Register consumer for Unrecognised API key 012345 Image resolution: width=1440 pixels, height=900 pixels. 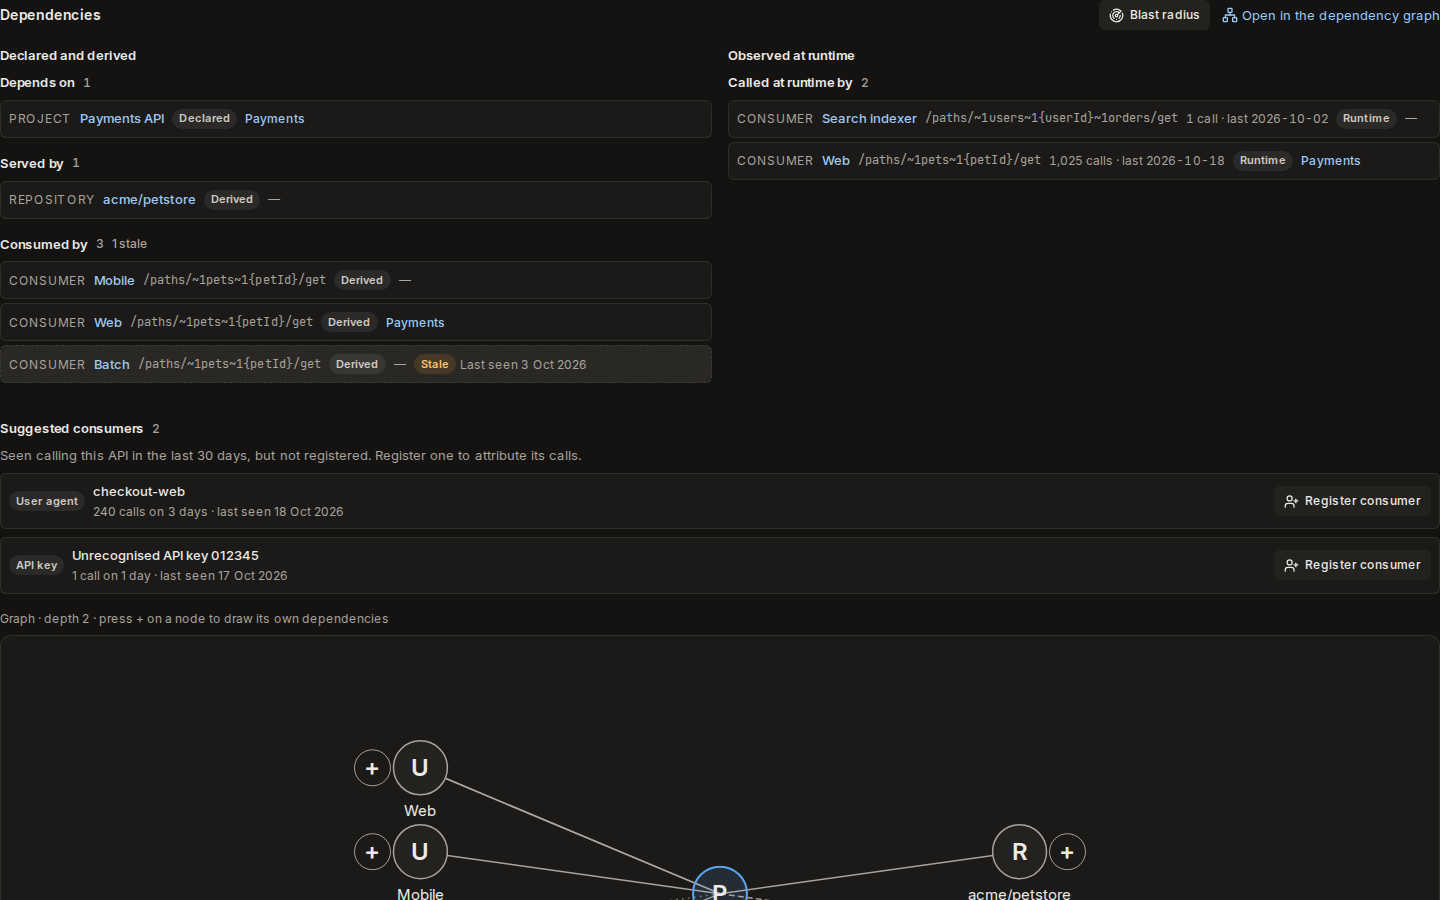1352,565
